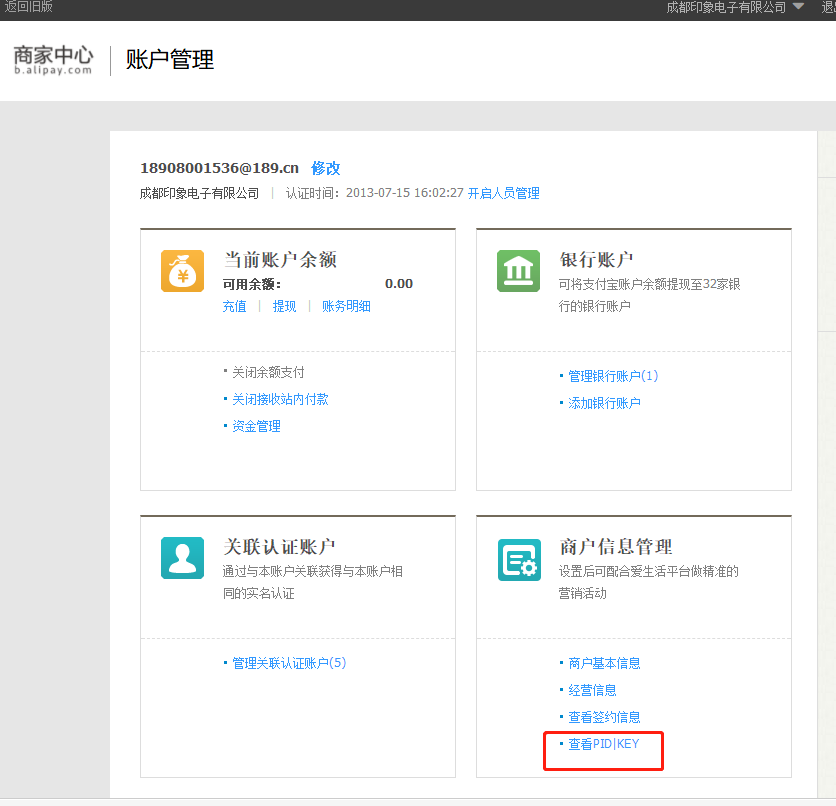The image size is (836, 806).
Task: Return to old version via 返回旧版
Action: (x=28, y=7)
